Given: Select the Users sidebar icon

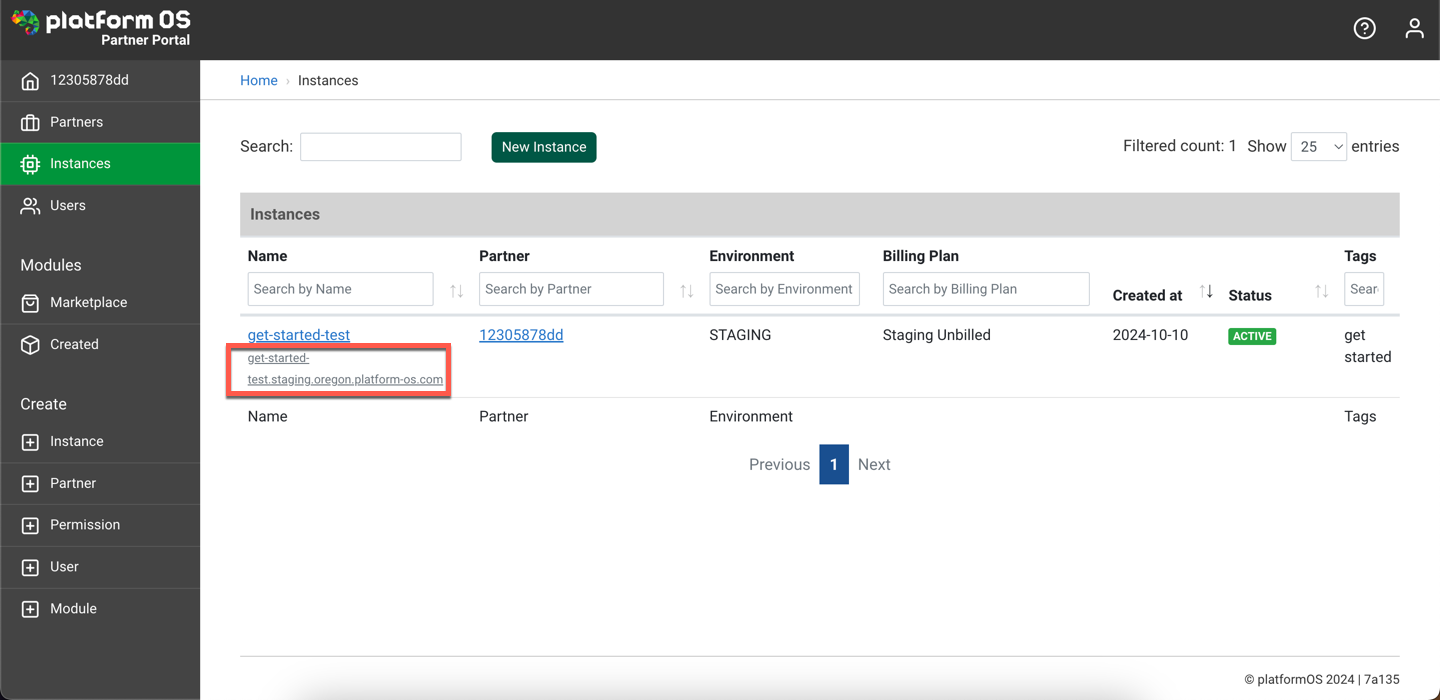Looking at the screenshot, I should tap(30, 205).
